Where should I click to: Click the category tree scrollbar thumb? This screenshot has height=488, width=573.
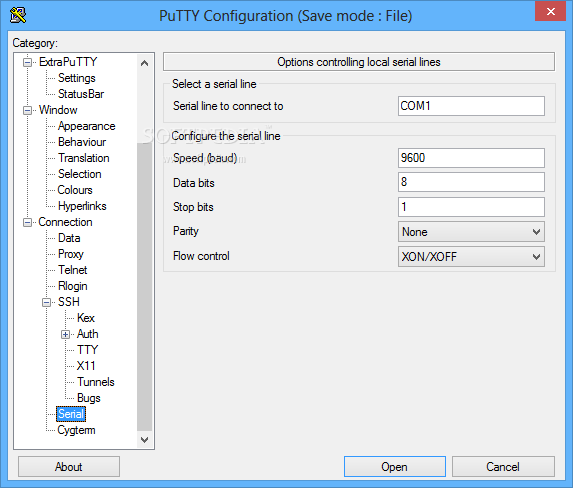point(144,287)
